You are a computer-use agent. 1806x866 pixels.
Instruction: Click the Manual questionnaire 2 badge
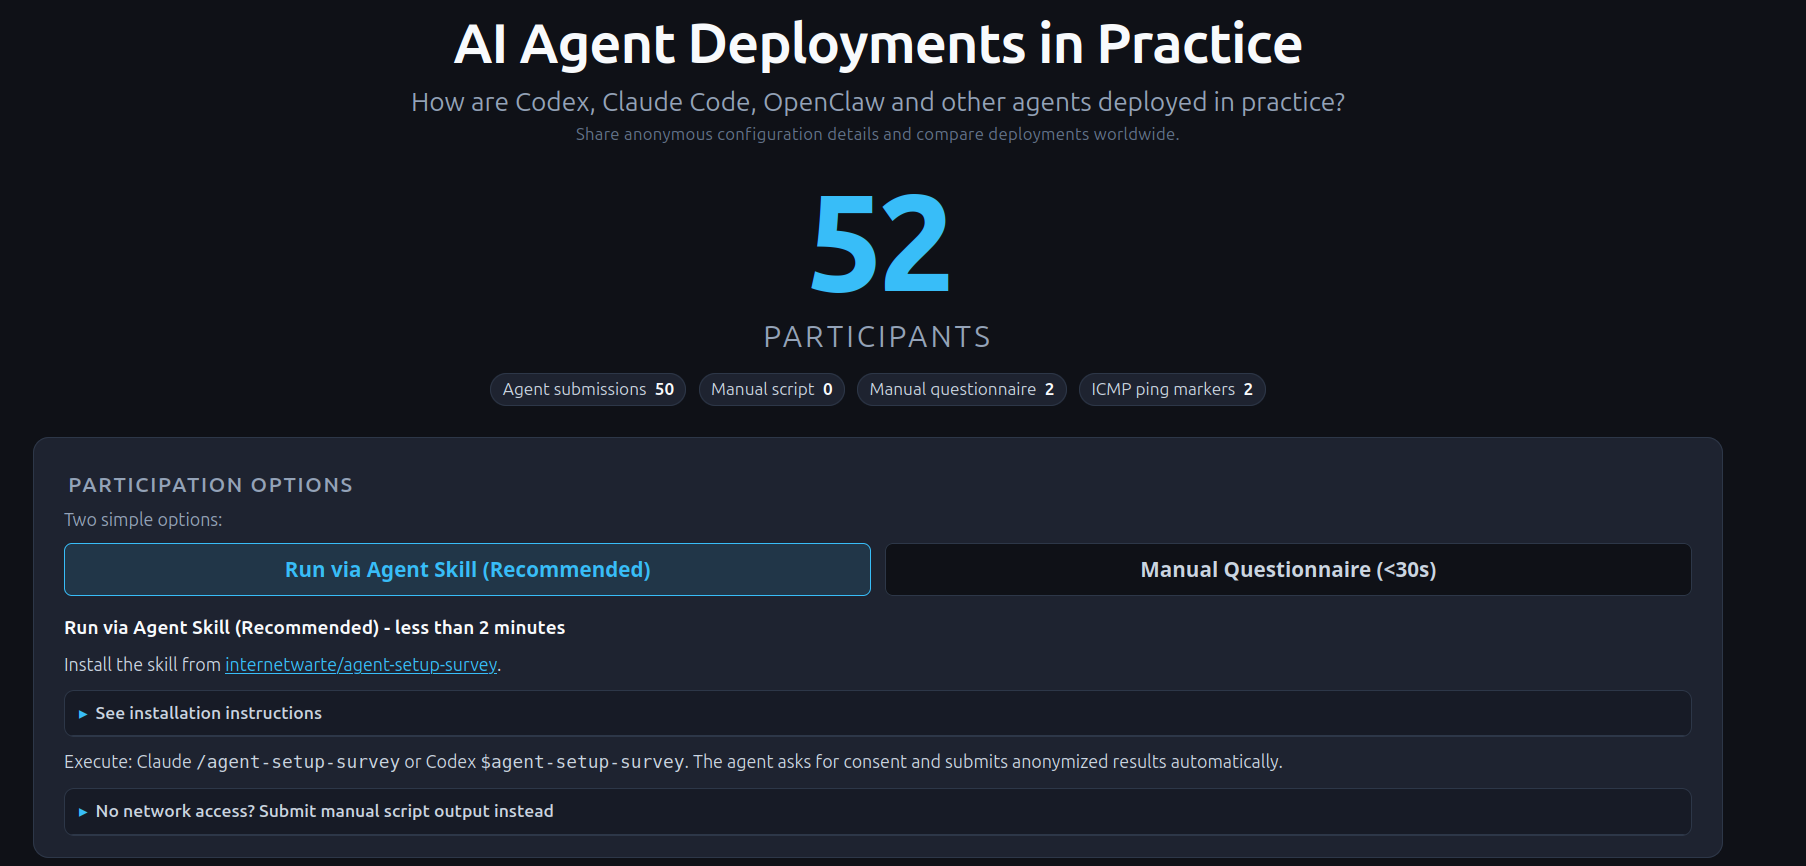(962, 389)
